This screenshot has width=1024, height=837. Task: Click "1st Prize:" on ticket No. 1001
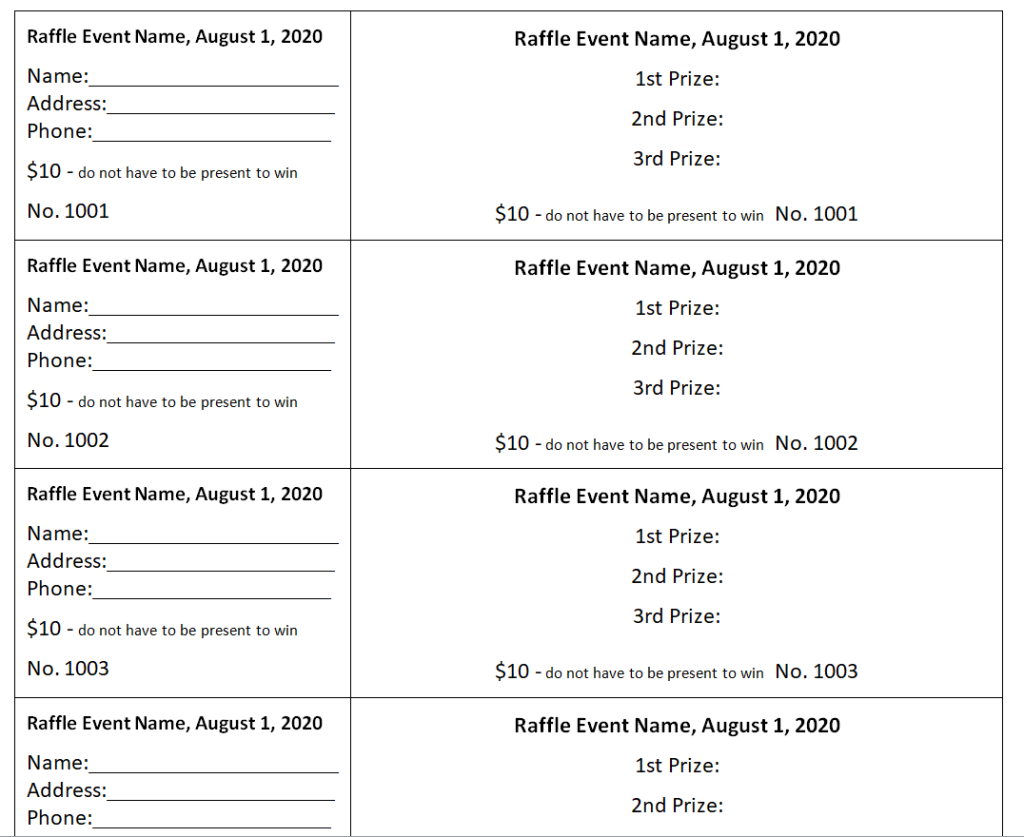tap(677, 79)
